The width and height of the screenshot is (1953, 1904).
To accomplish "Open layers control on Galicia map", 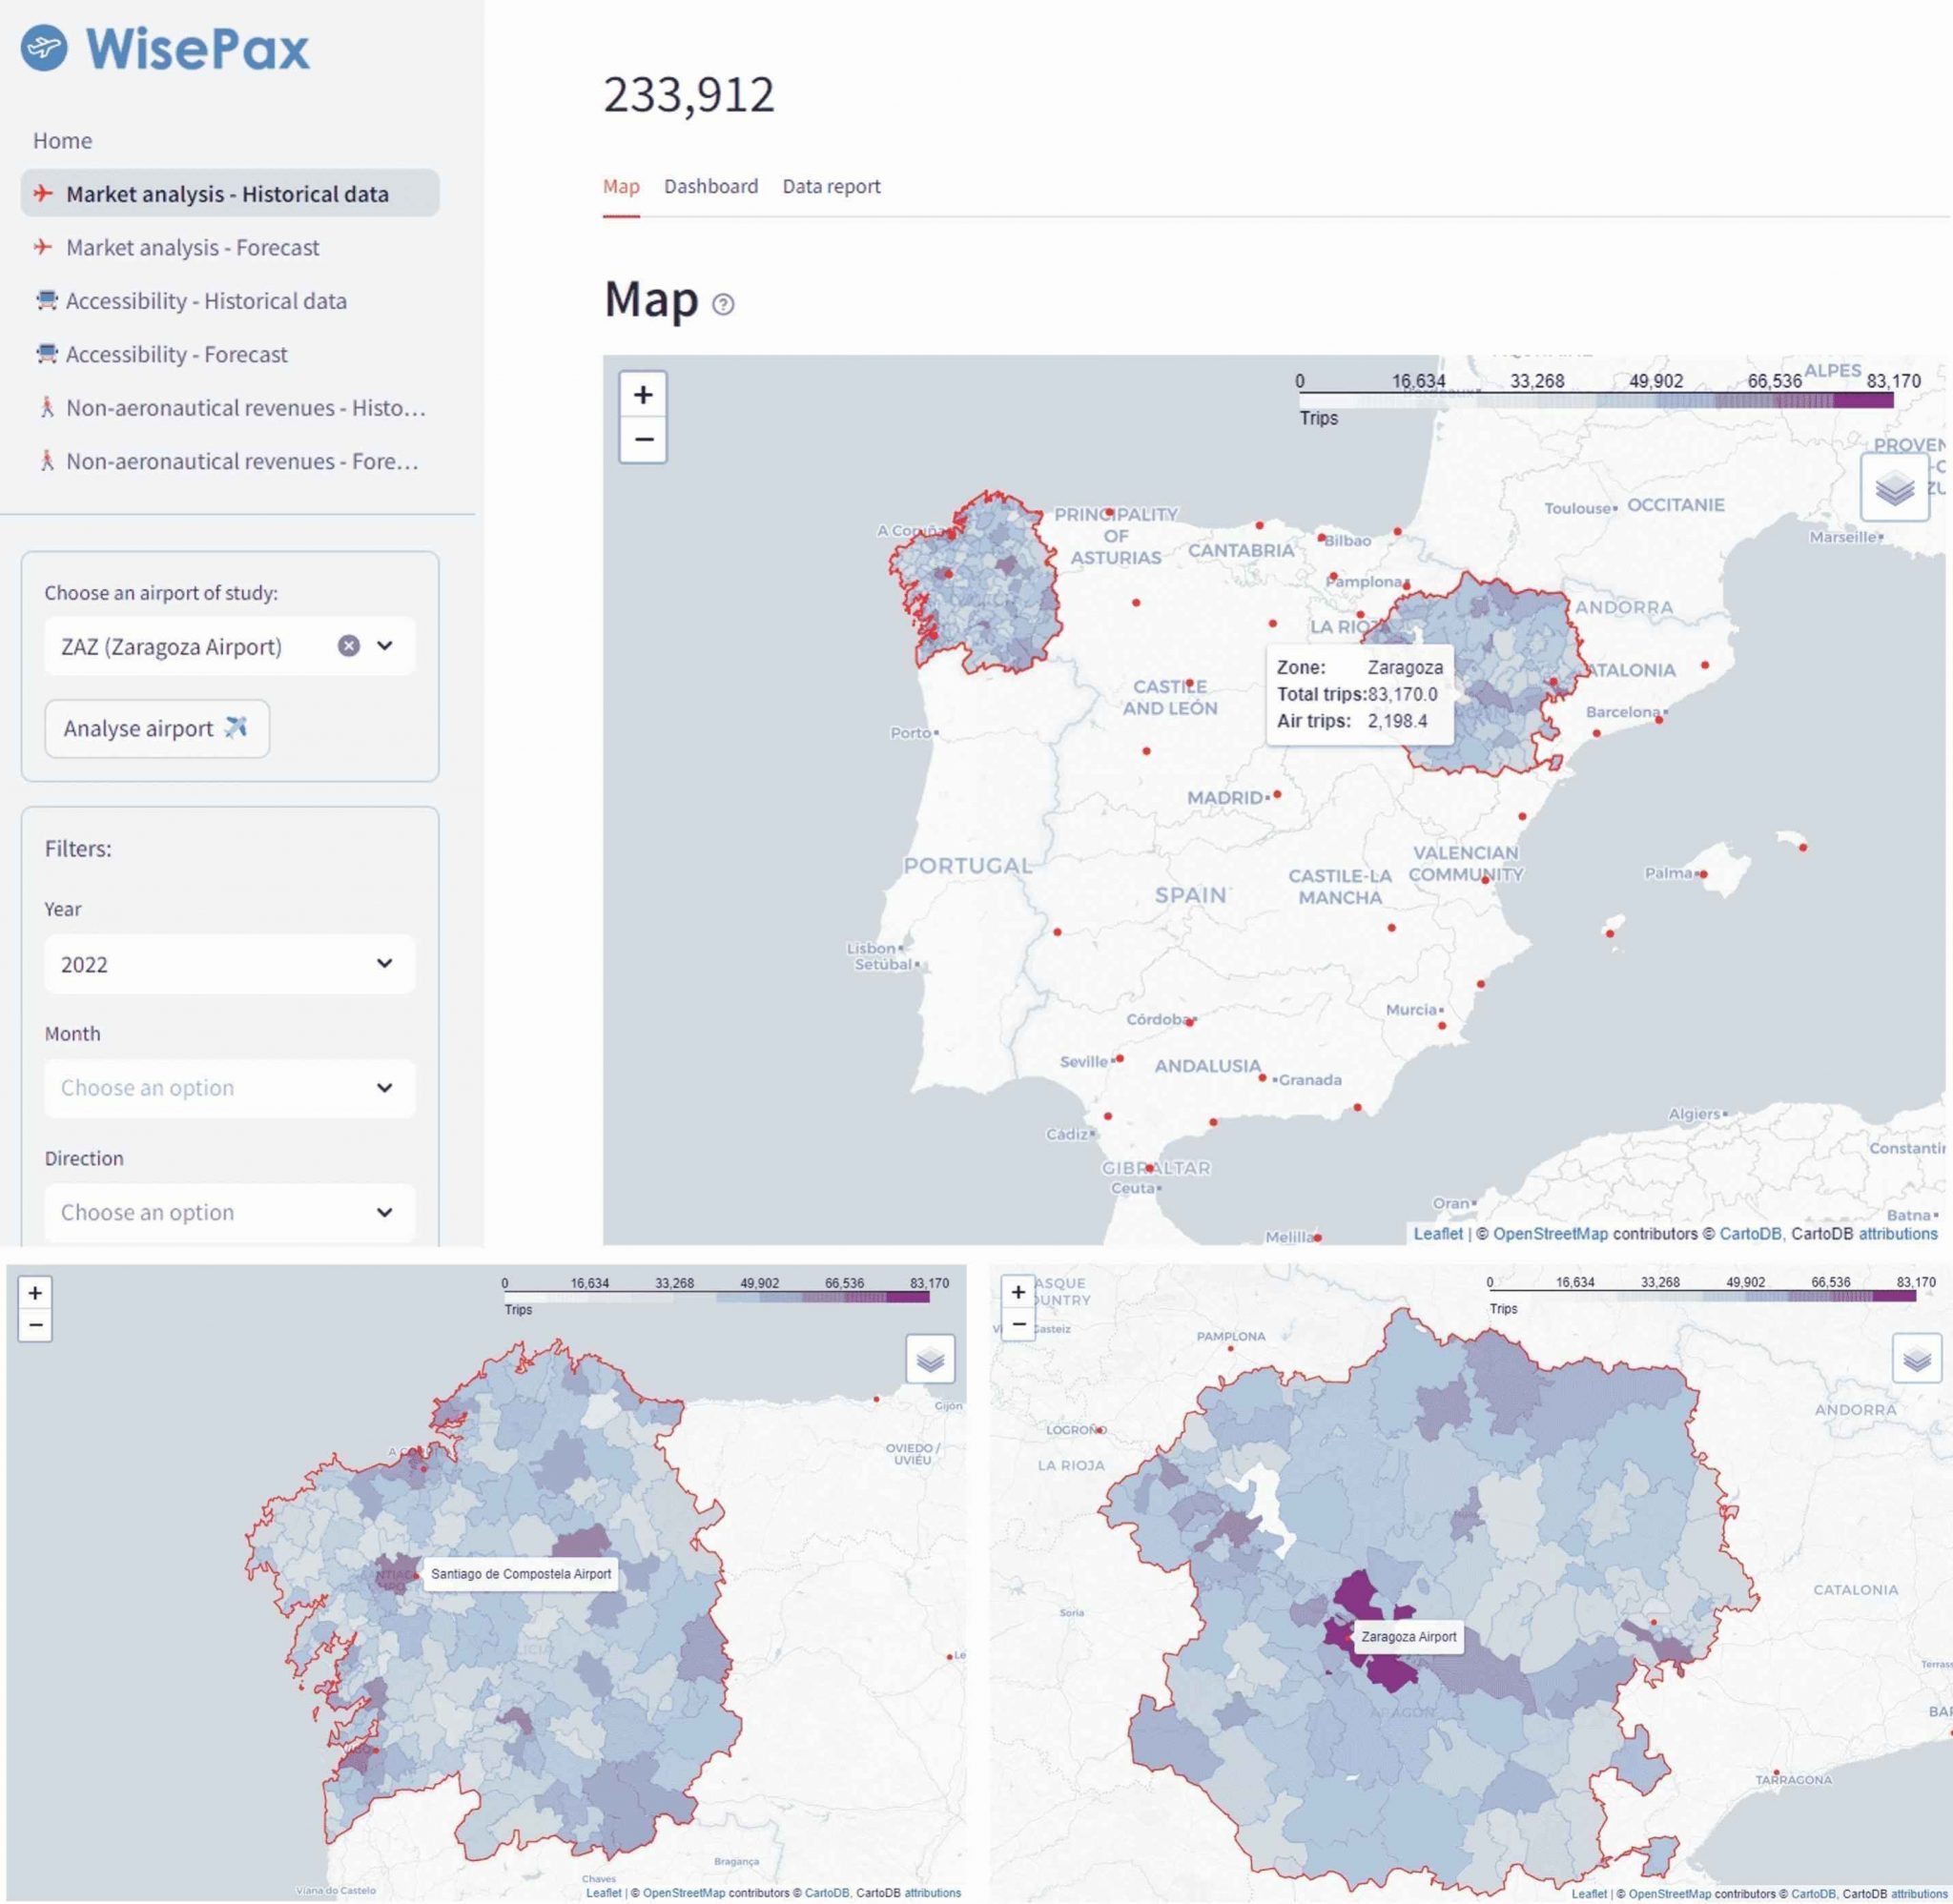I will tap(930, 1359).
